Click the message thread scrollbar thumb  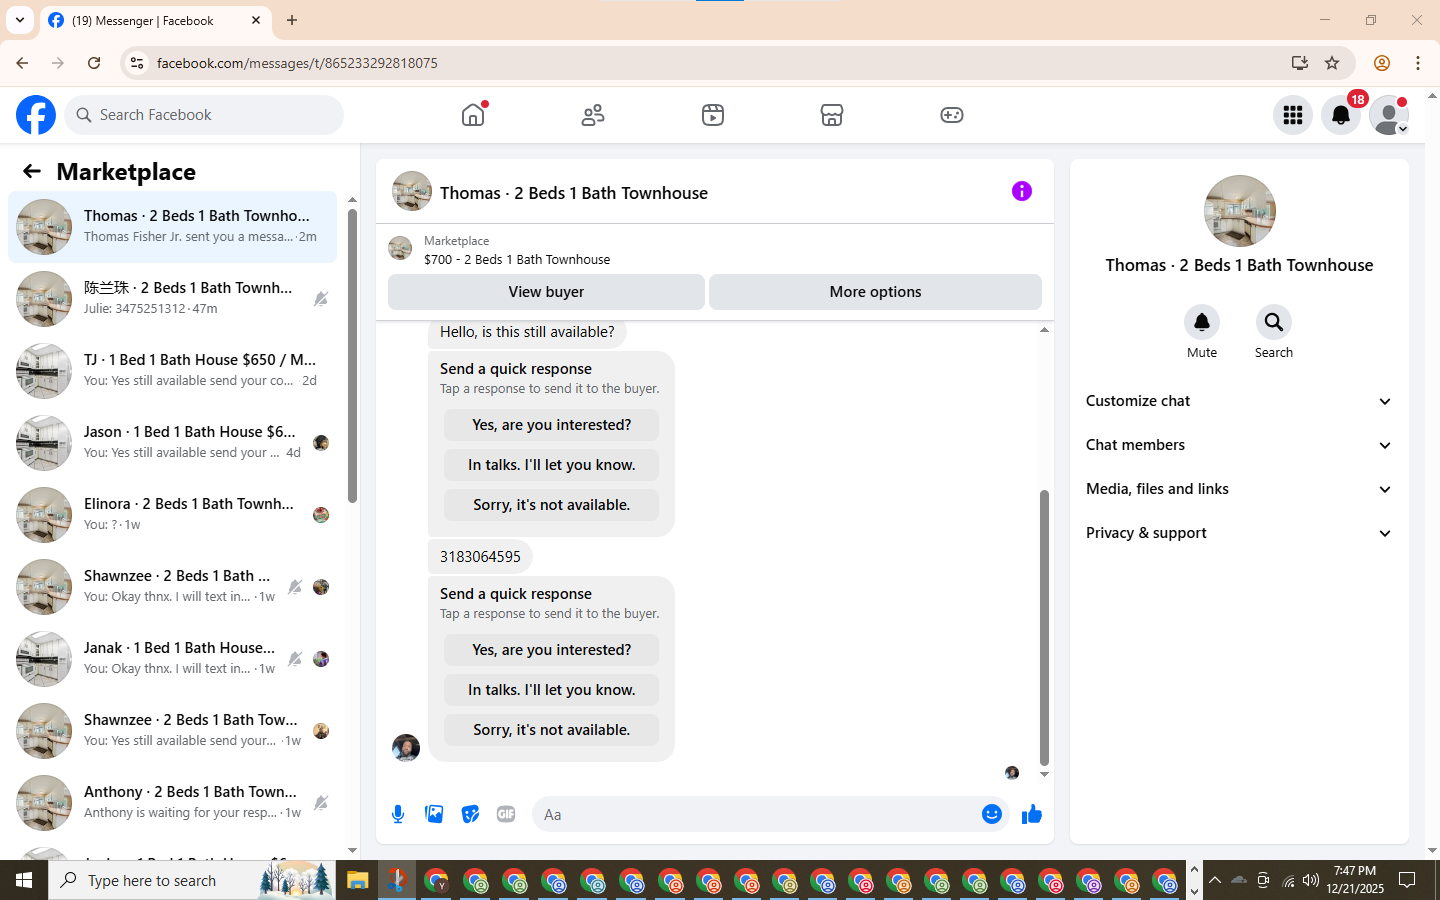click(1044, 627)
